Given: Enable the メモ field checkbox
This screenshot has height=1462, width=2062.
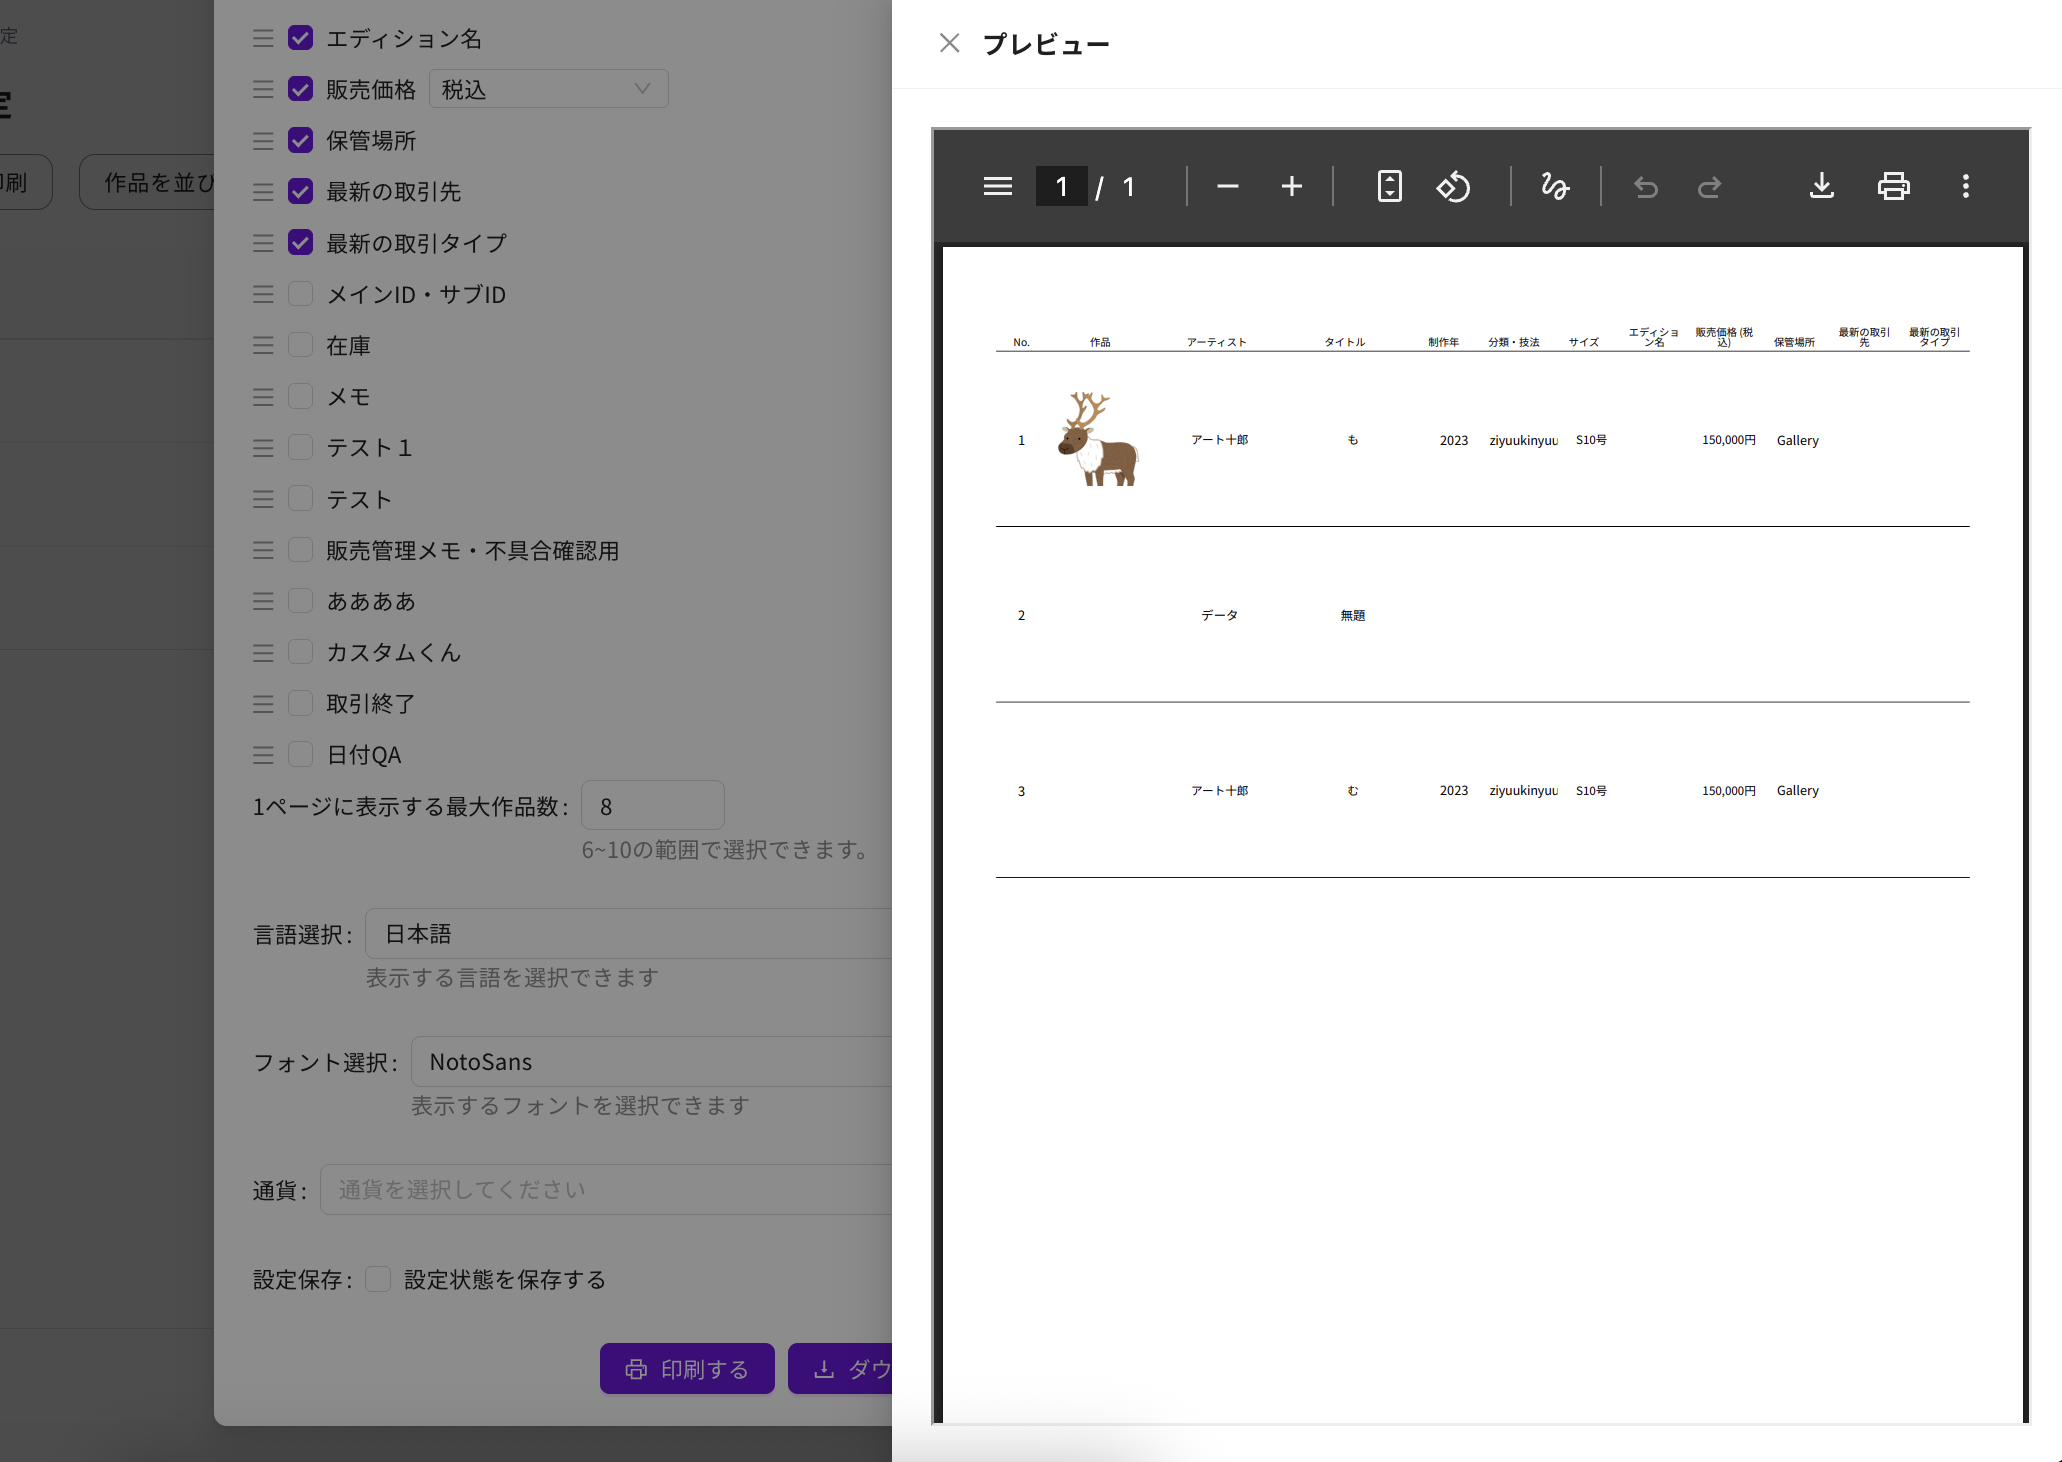Looking at the screenshot, I should coord(300,396).
